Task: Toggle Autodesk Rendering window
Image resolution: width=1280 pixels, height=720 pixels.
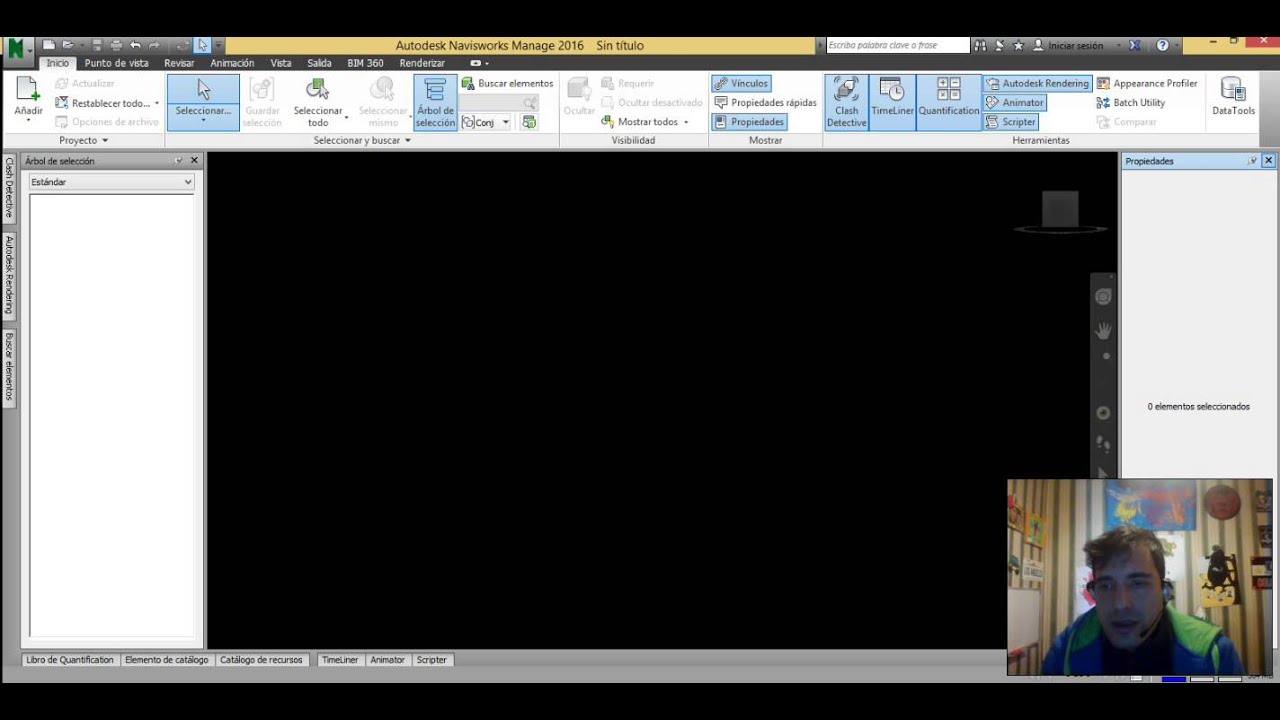Action: click(x=1037, y=83)
